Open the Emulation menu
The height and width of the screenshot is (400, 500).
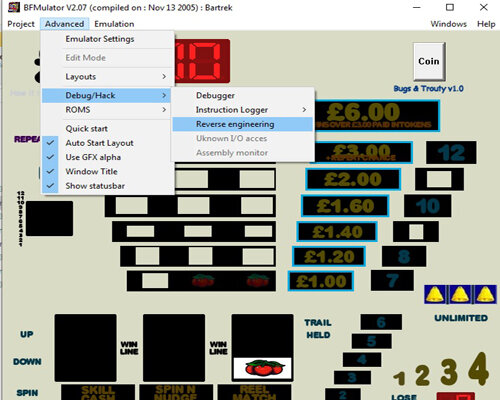coord(114,24)
